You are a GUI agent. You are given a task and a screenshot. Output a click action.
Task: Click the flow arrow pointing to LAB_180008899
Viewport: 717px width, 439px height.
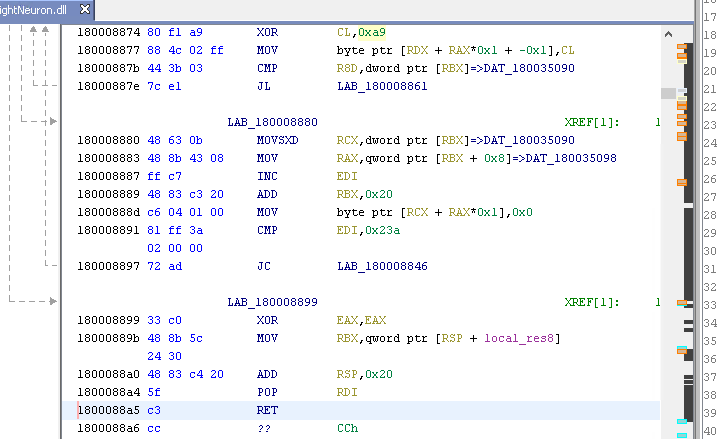tap(53, 301)
